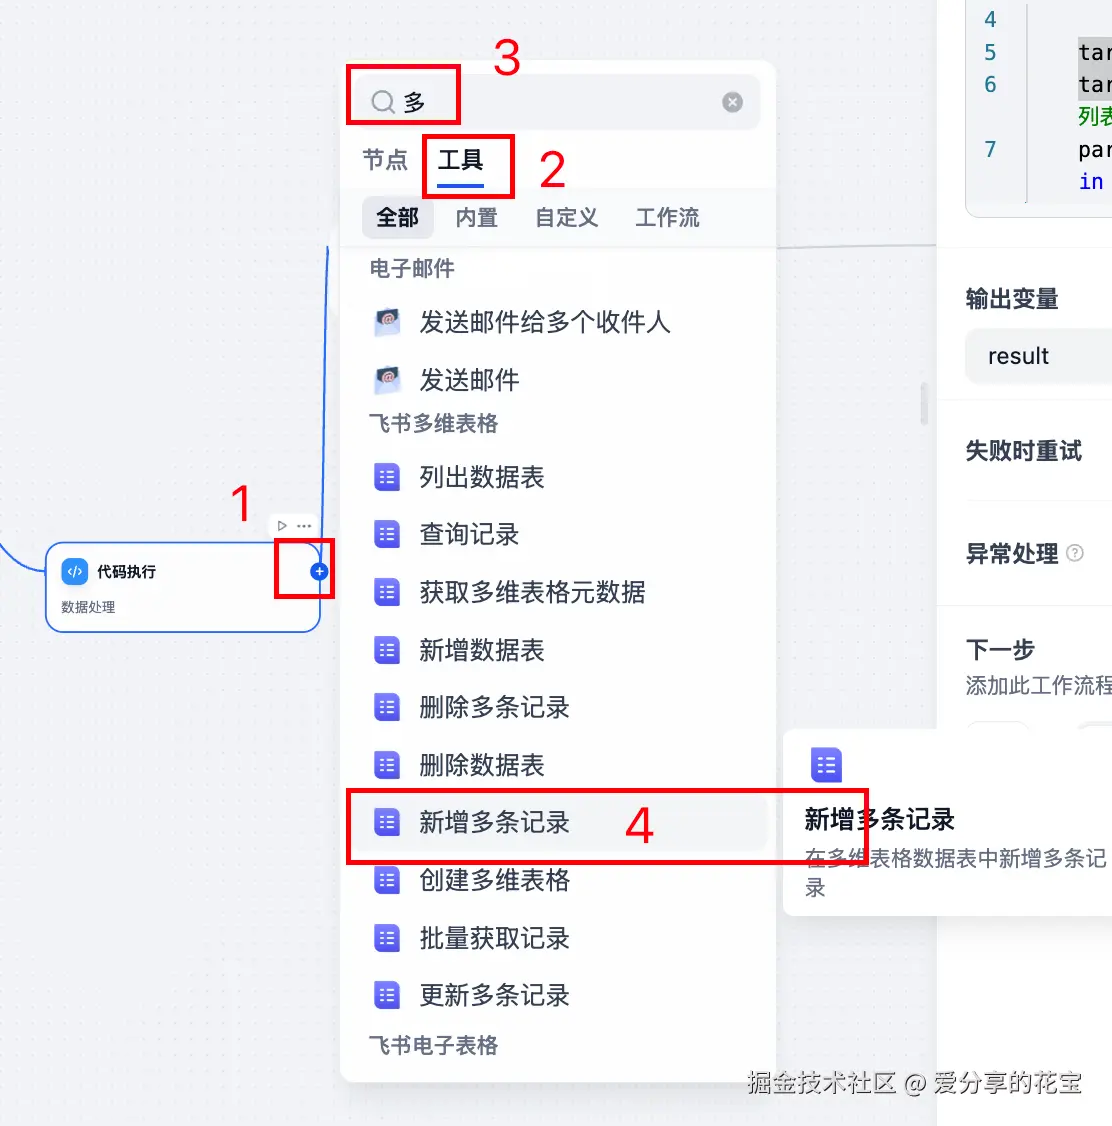1112x1126 pixels.
Task: Switch to the 工具 tab
Action: point(461,159)
